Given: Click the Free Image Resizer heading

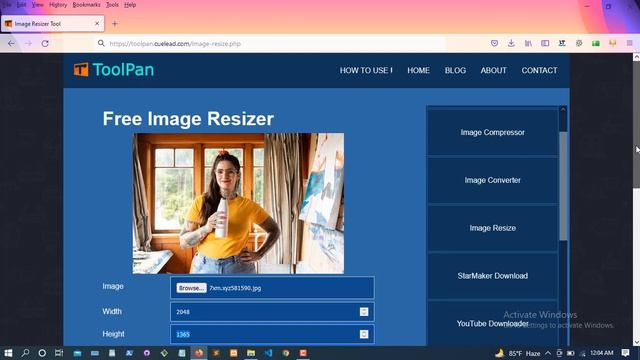Looking at the screenshot, I should click(x=188, y=119).
